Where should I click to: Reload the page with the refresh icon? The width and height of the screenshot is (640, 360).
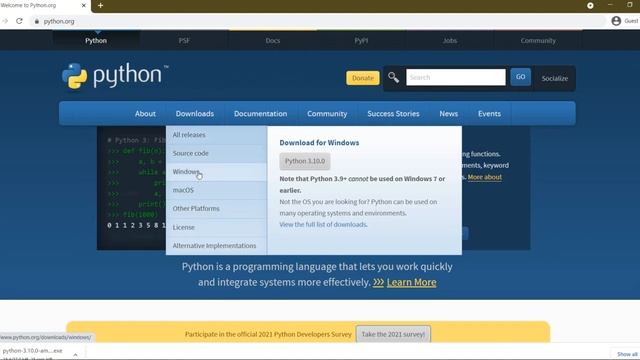19,21
